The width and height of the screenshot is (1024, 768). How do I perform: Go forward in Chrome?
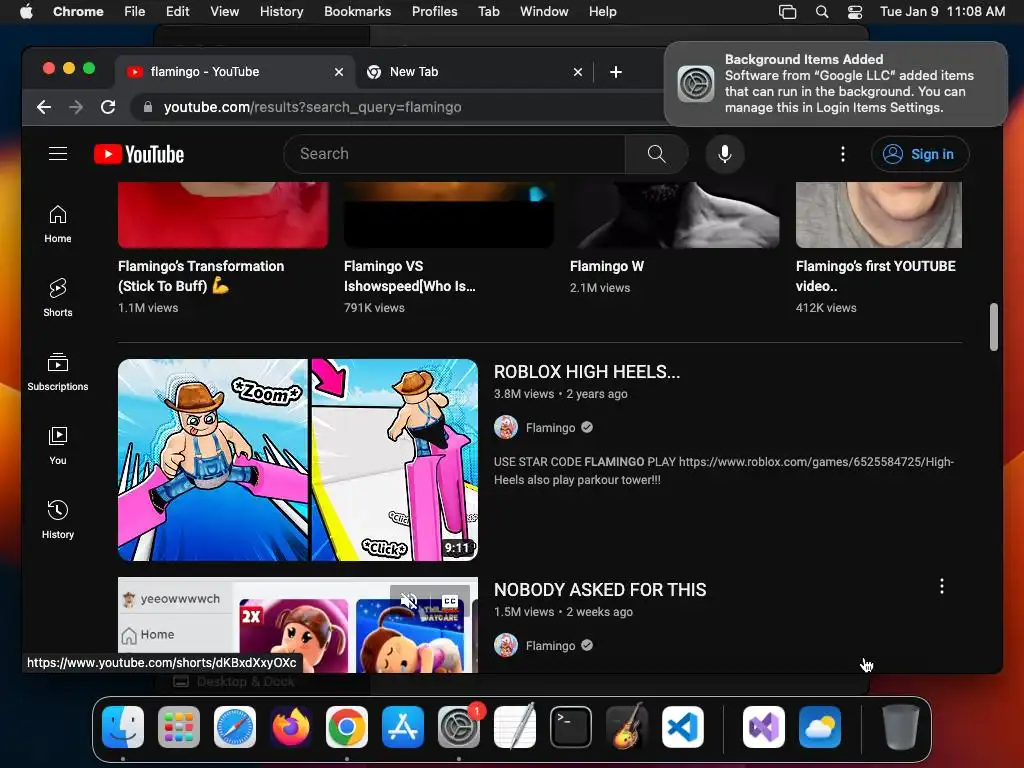click(x=76, y=107)
